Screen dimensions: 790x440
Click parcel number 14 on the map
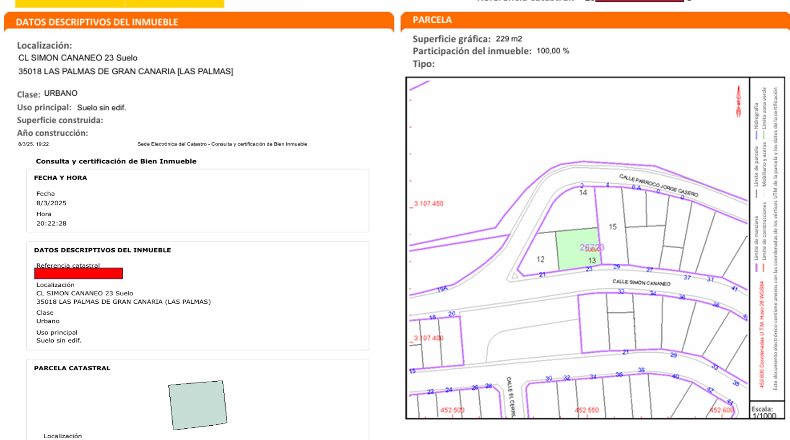point(583,193)
